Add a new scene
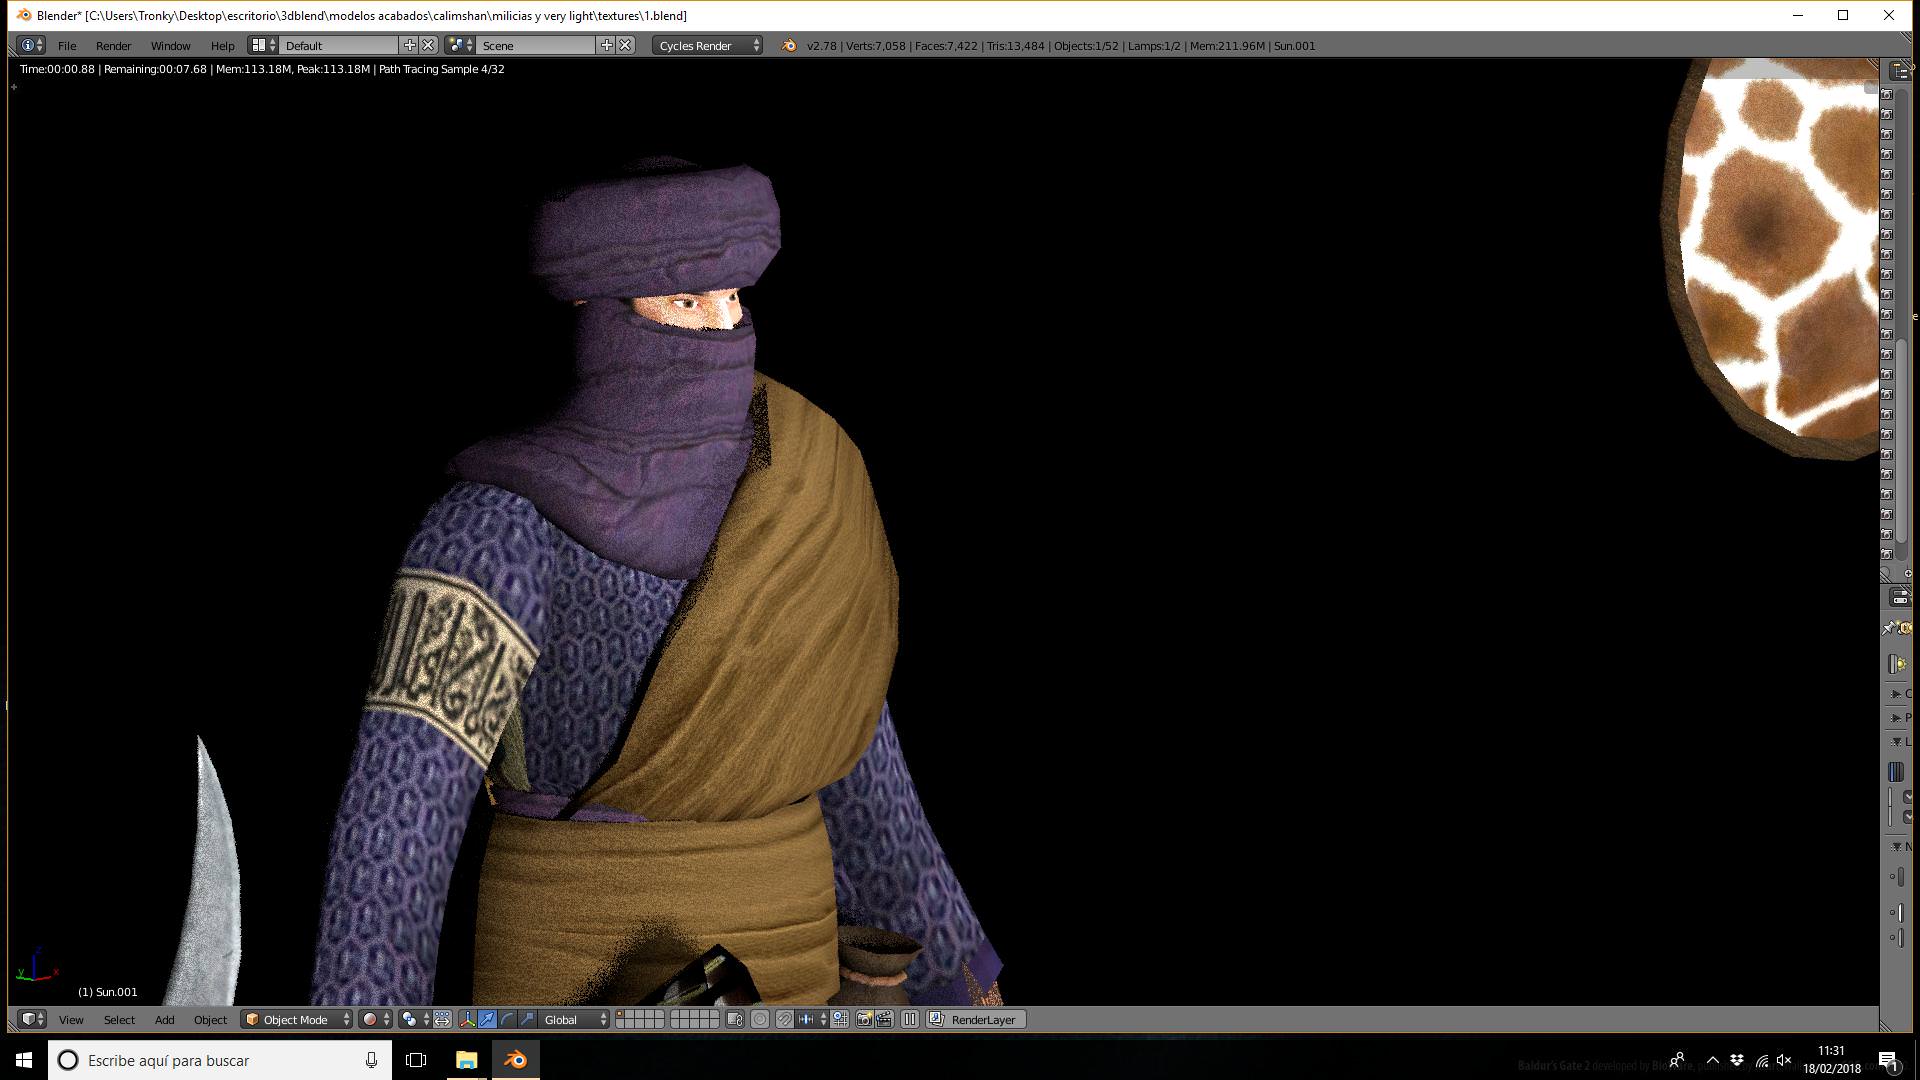The image size is (1920, 1080). tap(606, 45)
